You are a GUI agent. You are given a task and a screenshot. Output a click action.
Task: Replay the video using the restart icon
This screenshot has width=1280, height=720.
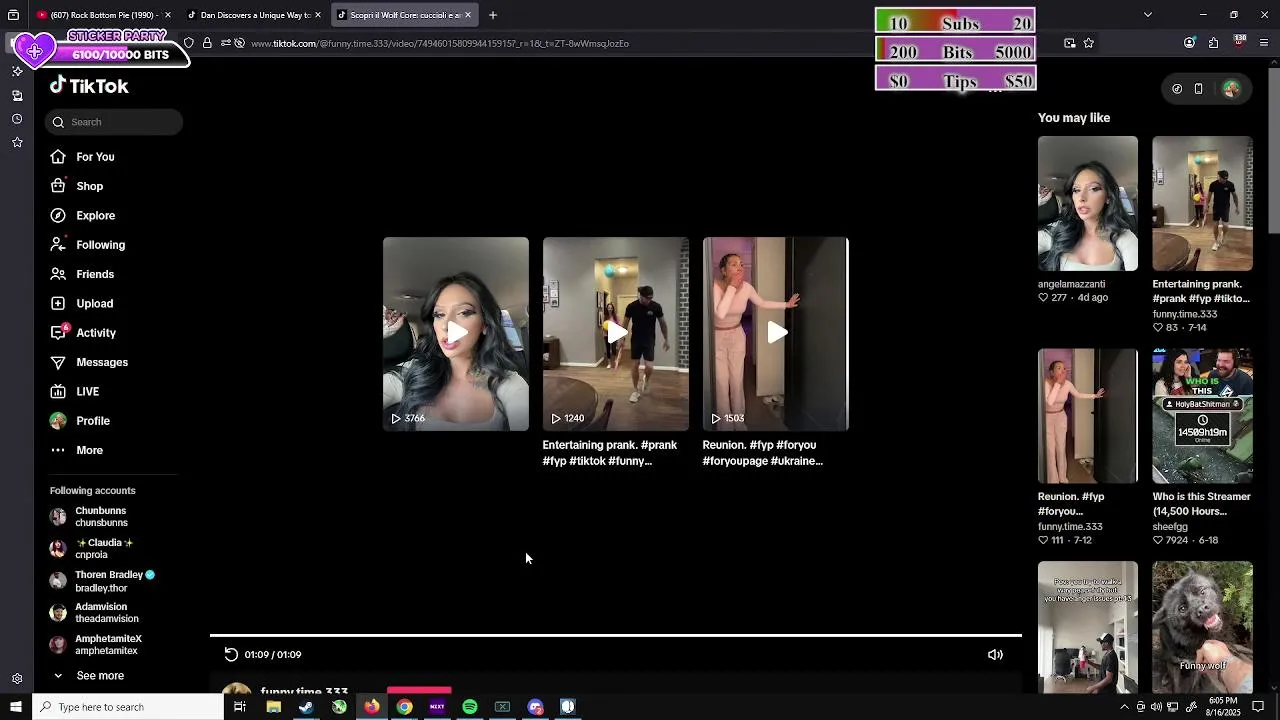(231, 654)
